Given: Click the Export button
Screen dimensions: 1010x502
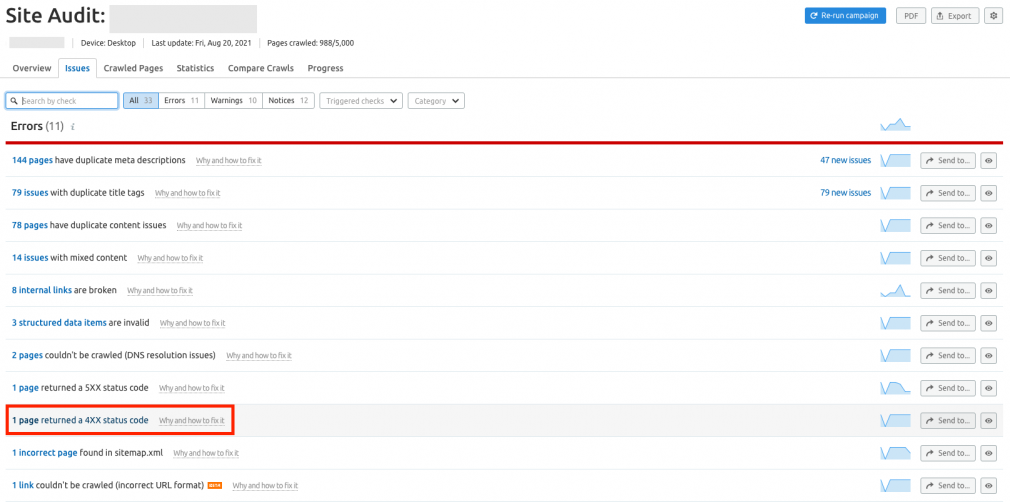Looking at the screenshot, I should click(x=955, y=15).
